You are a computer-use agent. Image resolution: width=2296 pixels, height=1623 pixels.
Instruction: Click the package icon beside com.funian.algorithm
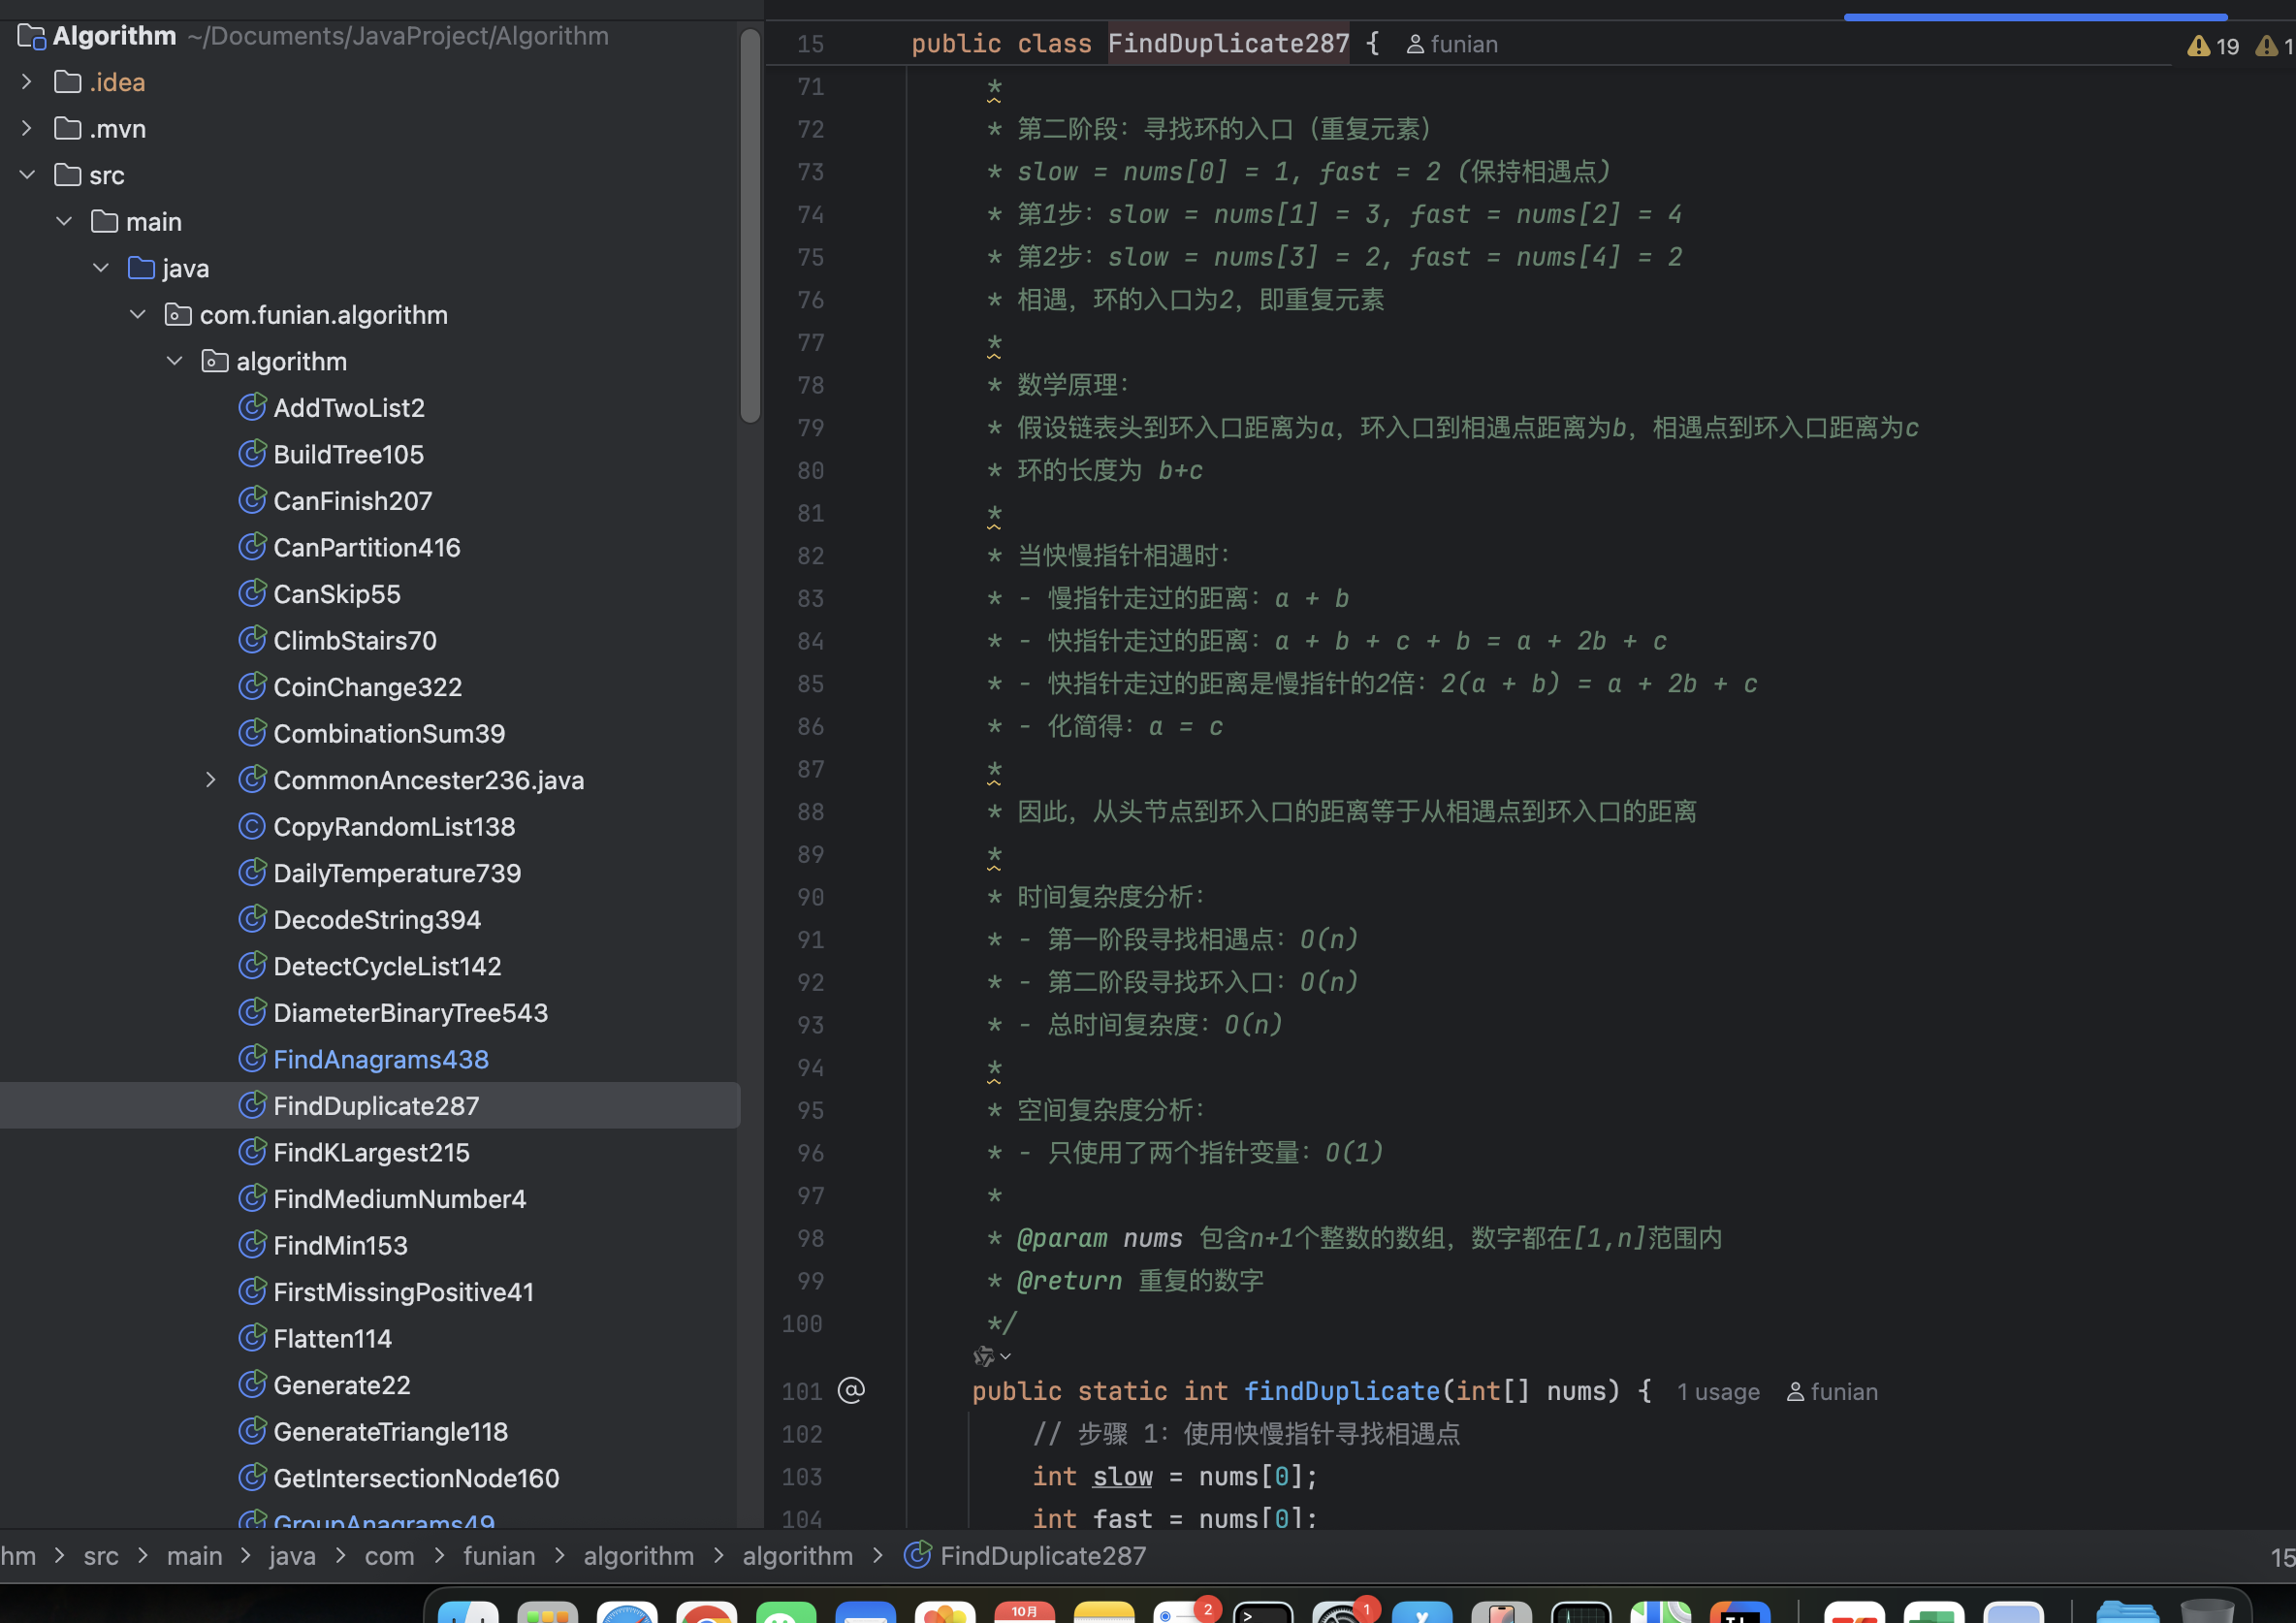point(177,314)
